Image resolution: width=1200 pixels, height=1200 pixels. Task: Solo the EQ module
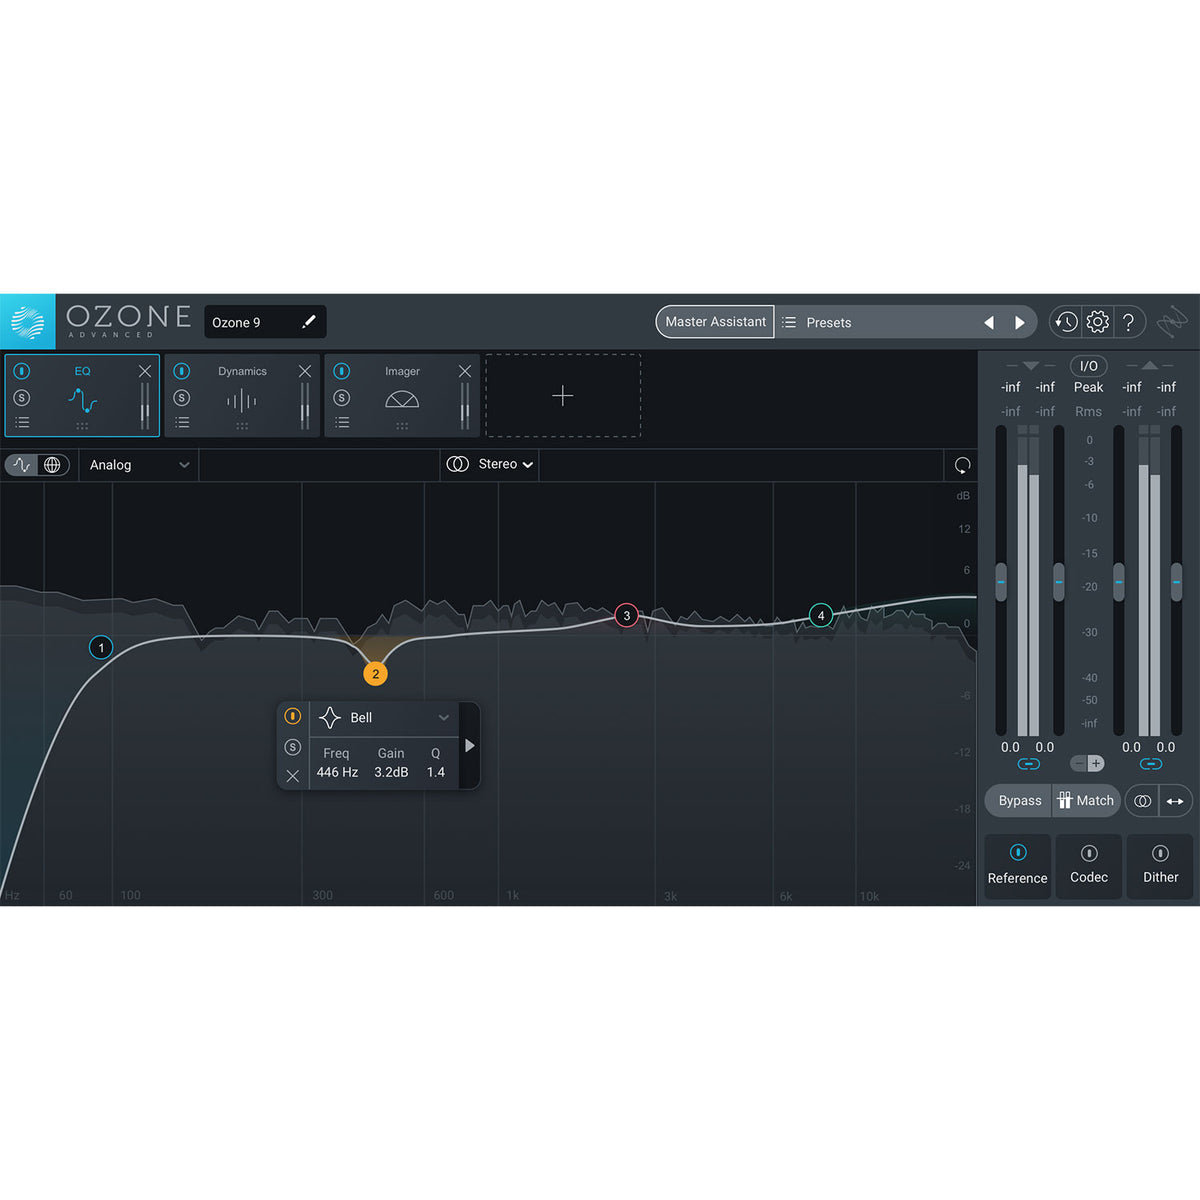pos(22,397)
